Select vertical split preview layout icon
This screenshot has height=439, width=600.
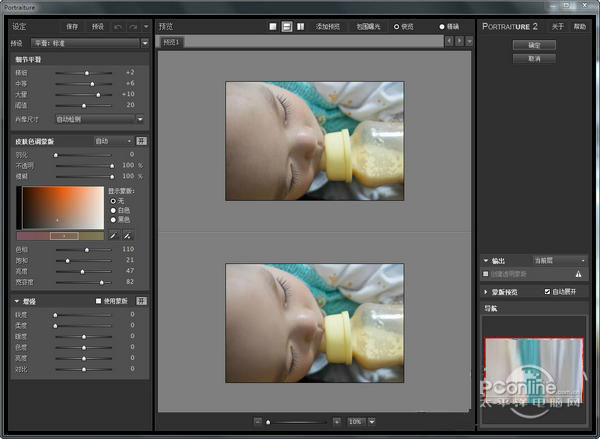pos(301,26)
